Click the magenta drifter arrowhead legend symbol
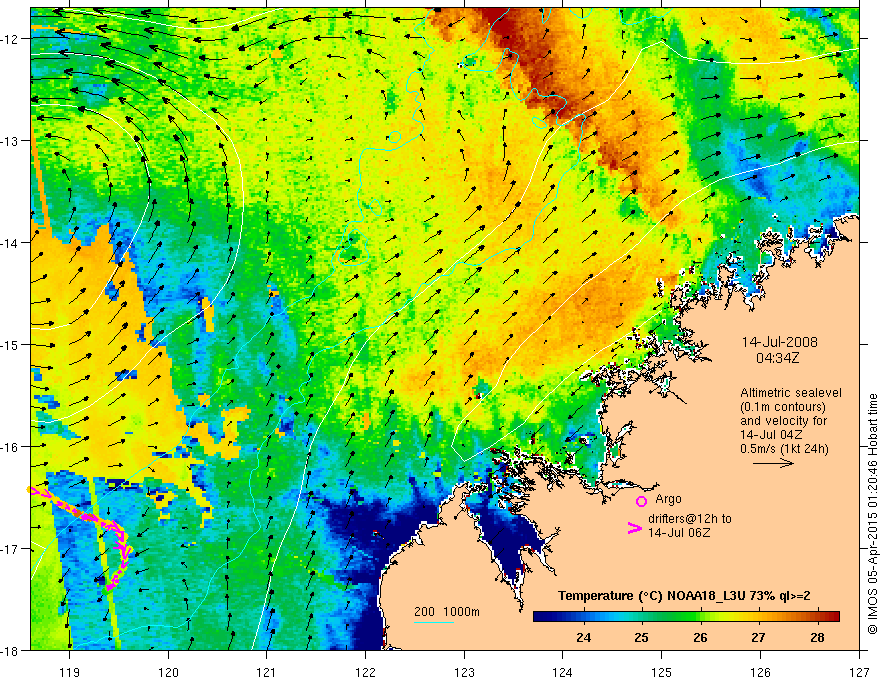Screen dimensions: 880x680 (634, 528)
